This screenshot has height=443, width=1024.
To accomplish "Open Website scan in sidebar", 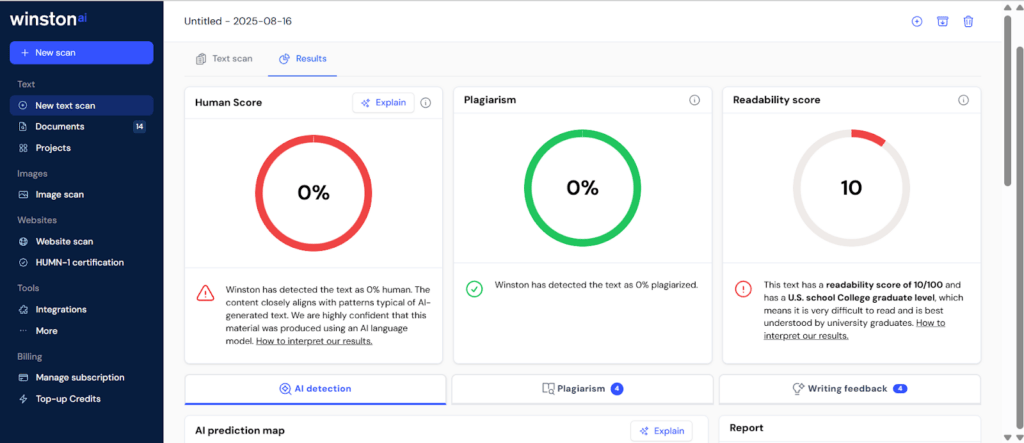I will pyautogui.click(x=64, y=241).
